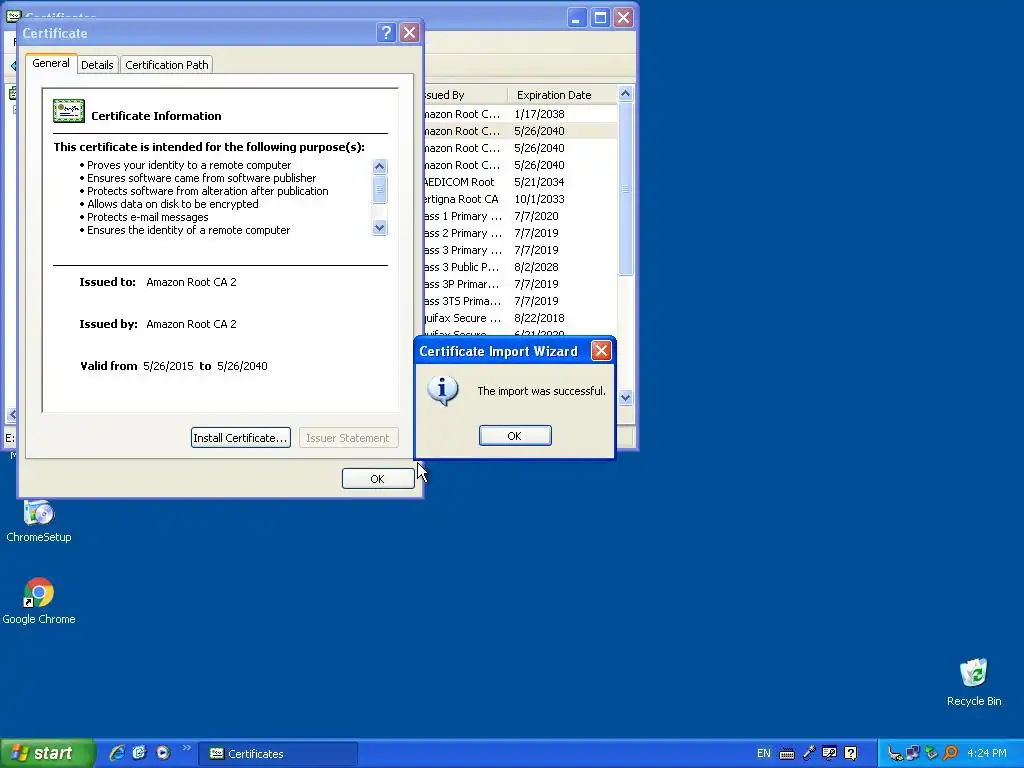Expand the Quick Launch overflow chevron
Image resolution: width=1024 pixels, height=768 pixels.
(x=187, y=748)
